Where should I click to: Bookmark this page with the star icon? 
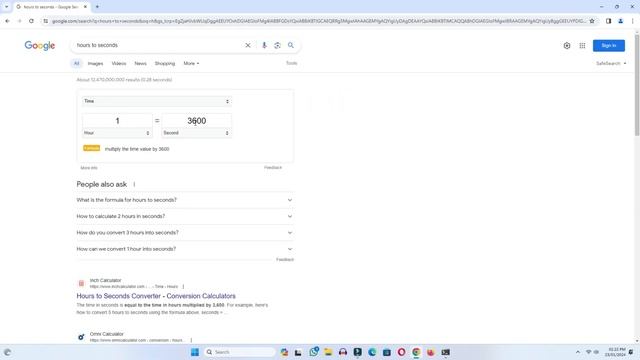[592, 21]
